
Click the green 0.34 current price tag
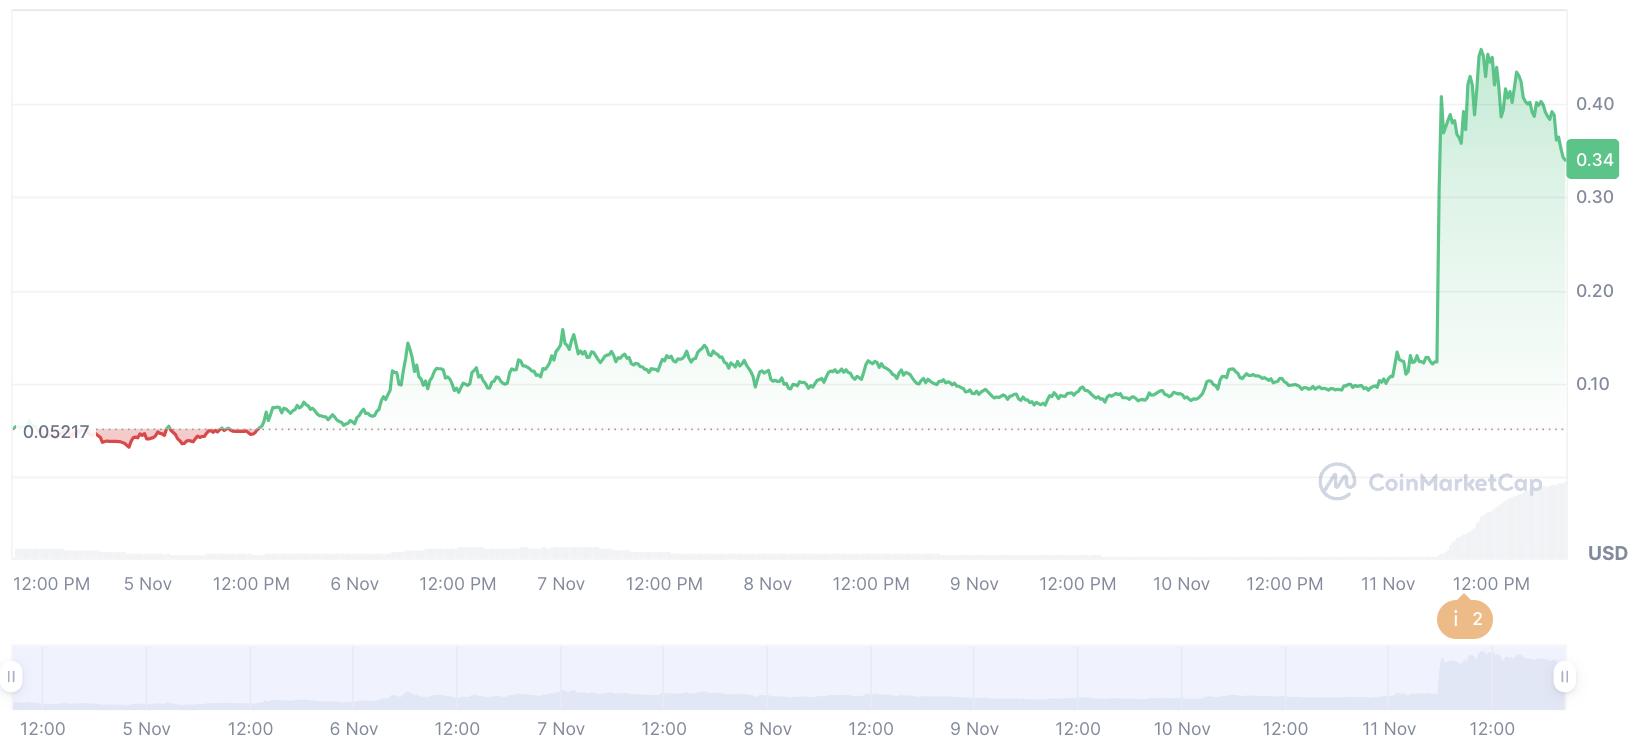pos(1593,160)
